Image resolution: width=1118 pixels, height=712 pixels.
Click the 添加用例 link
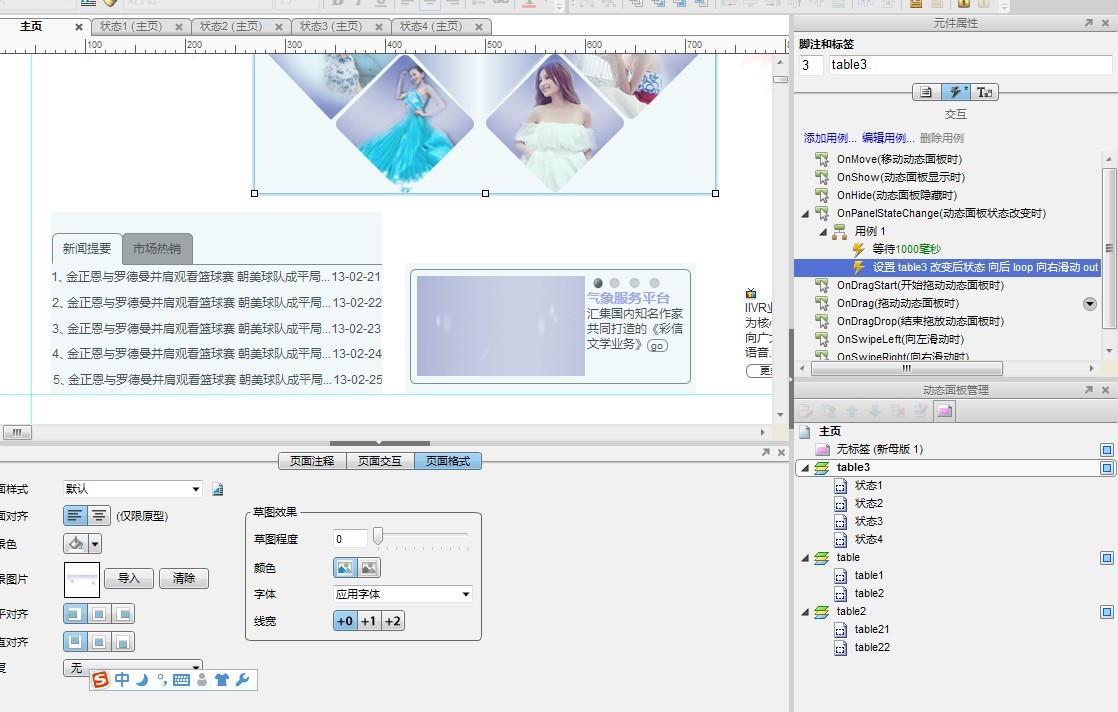[x=830, y=138]
